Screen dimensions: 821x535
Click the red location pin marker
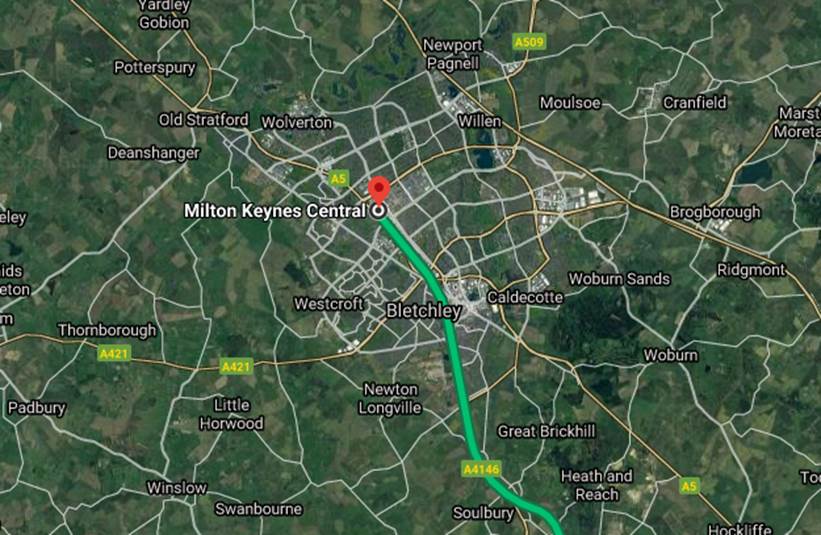379,191
